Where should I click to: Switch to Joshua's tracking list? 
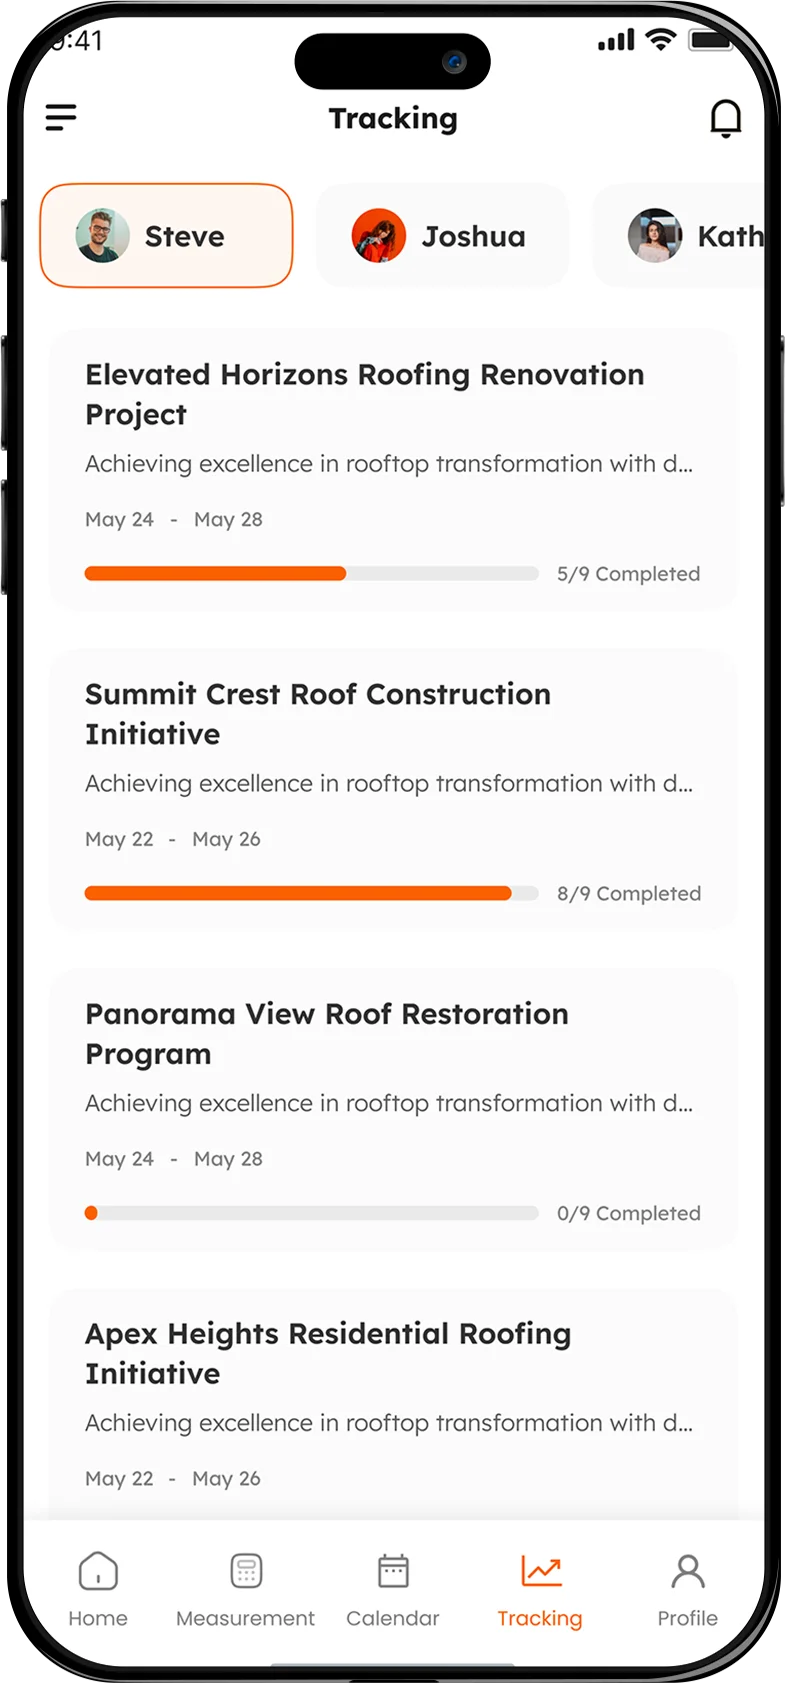[443, 236]
